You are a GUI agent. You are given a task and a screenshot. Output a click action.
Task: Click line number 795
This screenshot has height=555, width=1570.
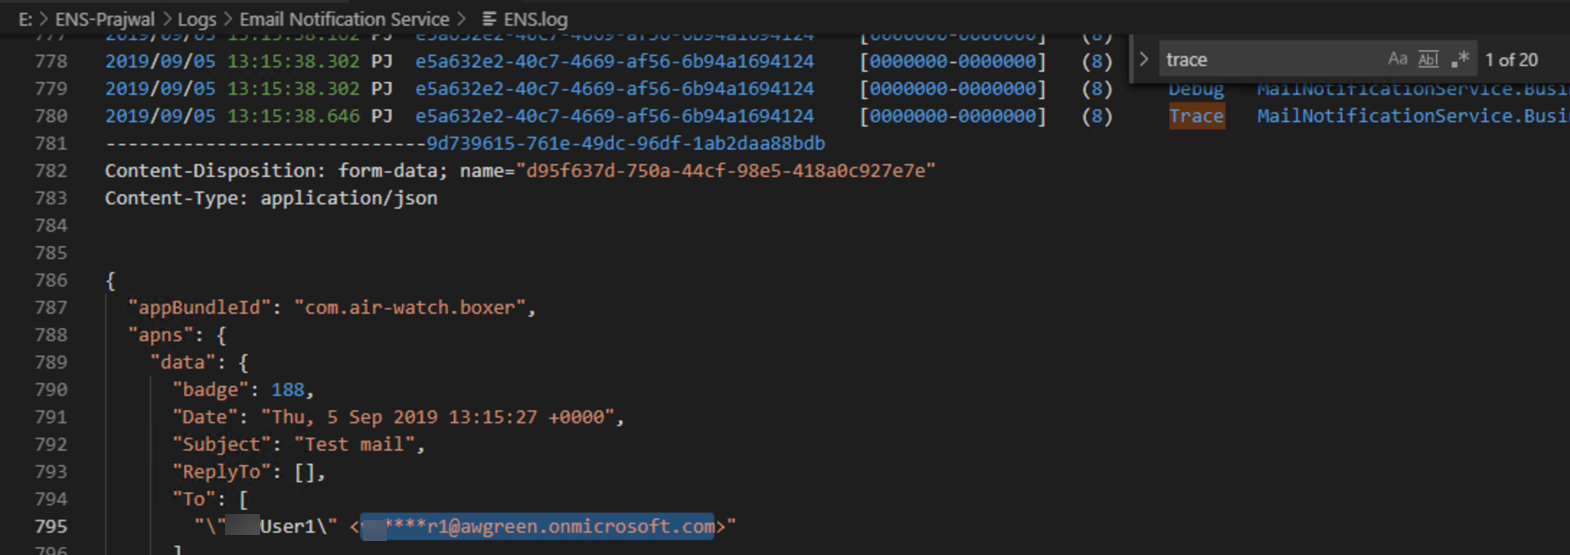click(x=51, y=526)
